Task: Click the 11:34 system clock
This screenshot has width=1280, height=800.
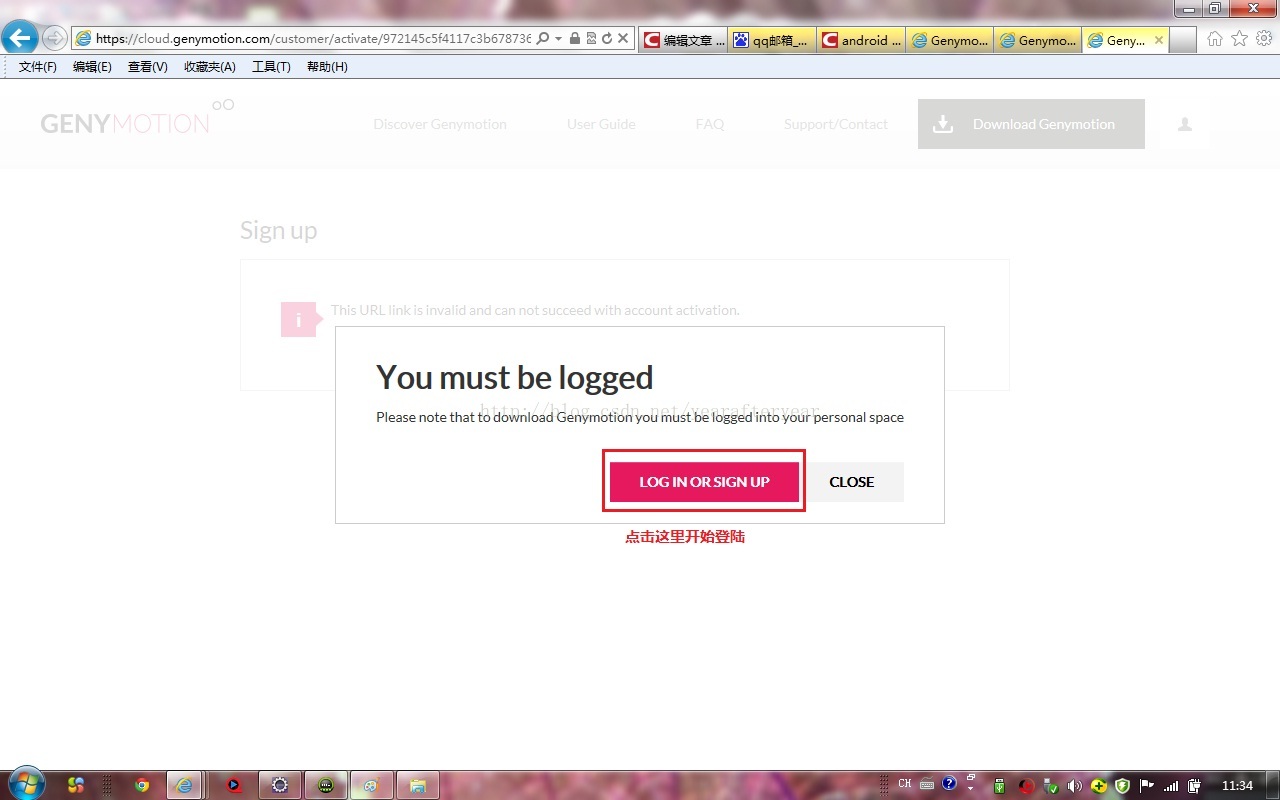Action: coord(1237,786)
